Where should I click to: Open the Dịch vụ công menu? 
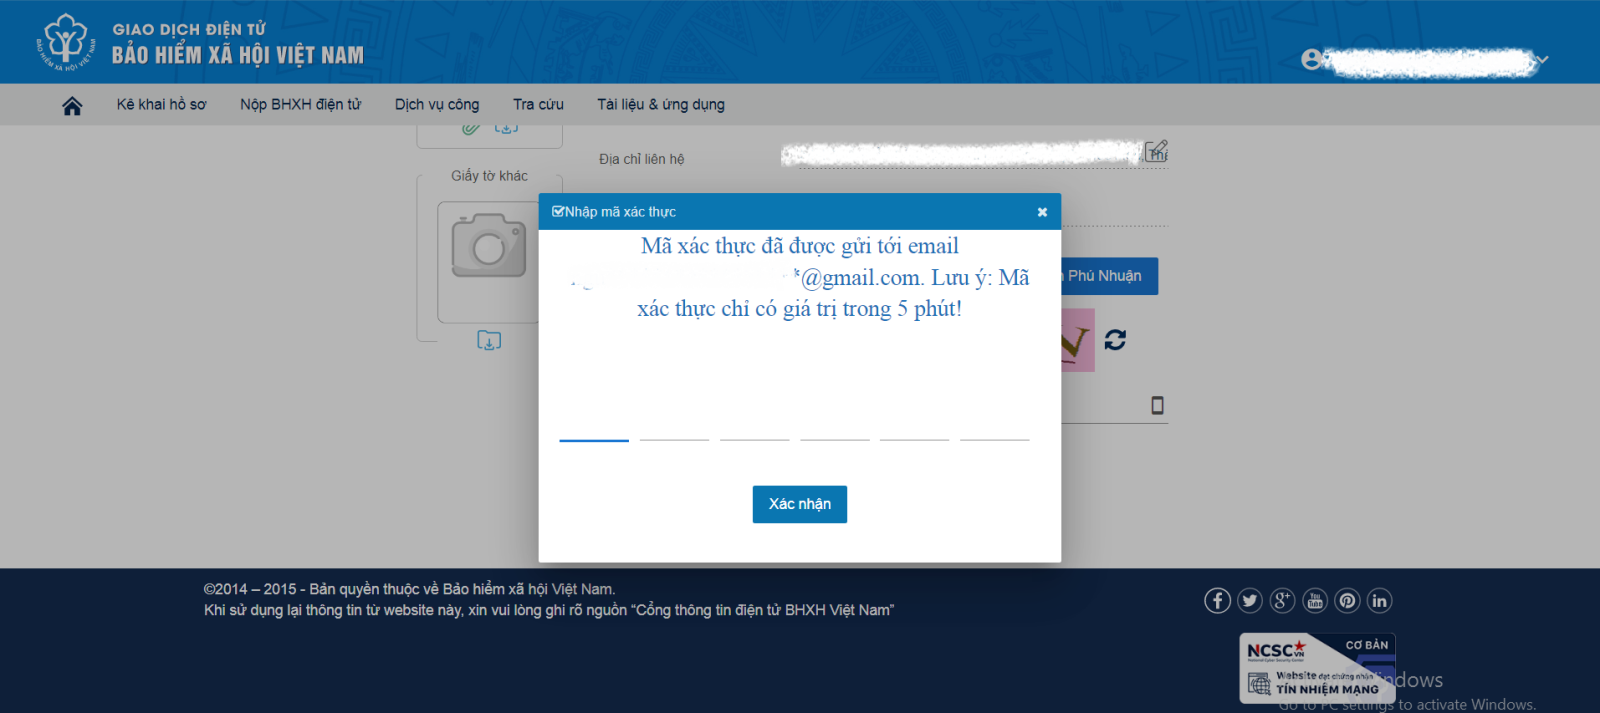click(437, 104)
